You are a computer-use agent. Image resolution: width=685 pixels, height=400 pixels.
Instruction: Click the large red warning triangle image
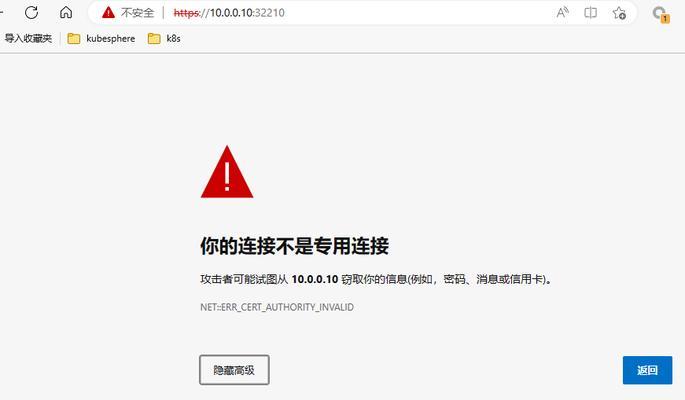227,172
